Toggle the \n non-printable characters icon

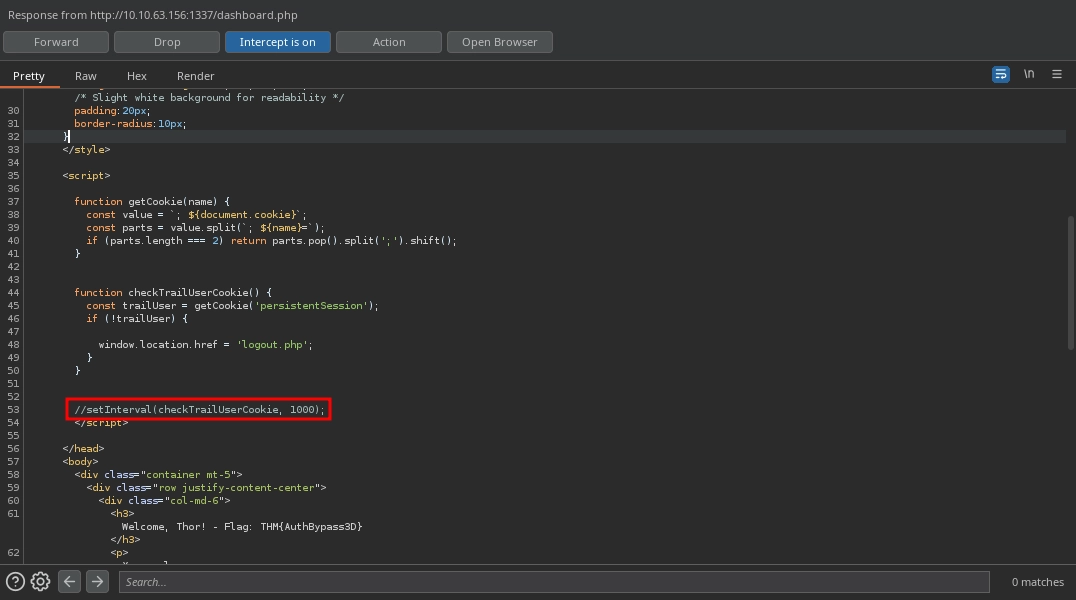(x=1029, y=74)
